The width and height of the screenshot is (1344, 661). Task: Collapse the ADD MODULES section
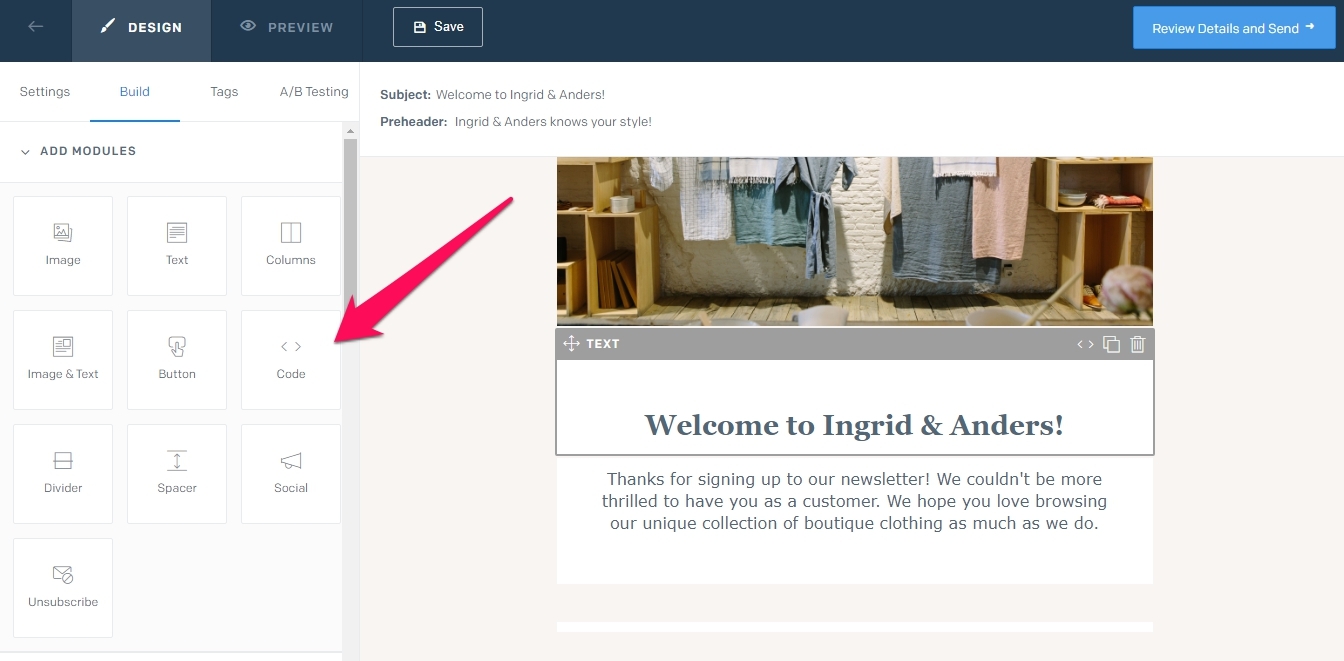[x=78, y=151]
